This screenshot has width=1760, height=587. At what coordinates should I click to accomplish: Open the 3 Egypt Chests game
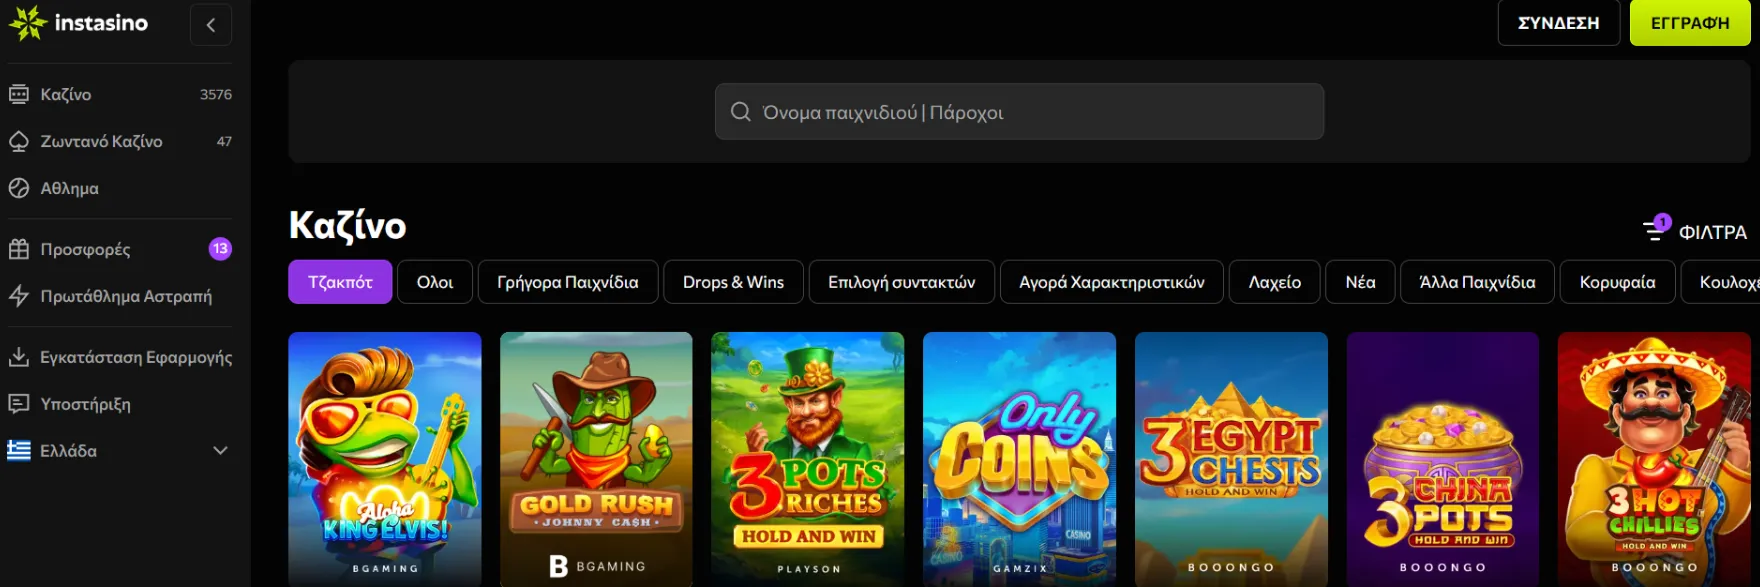click(1231, 459)
